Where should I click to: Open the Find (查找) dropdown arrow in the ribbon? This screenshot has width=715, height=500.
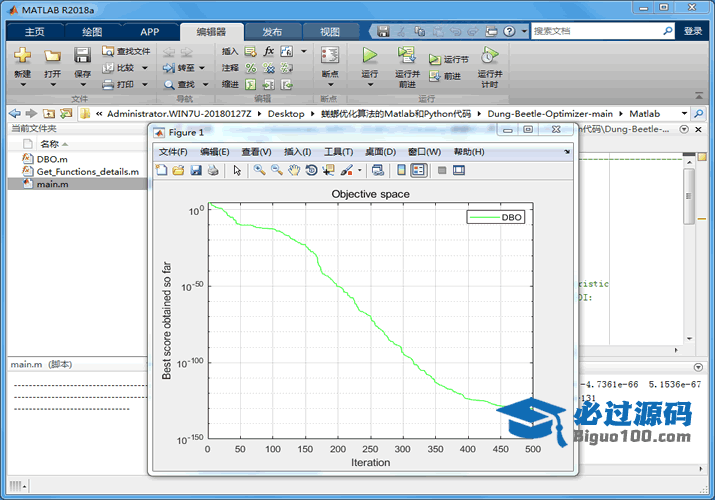(x=206, y=84)
